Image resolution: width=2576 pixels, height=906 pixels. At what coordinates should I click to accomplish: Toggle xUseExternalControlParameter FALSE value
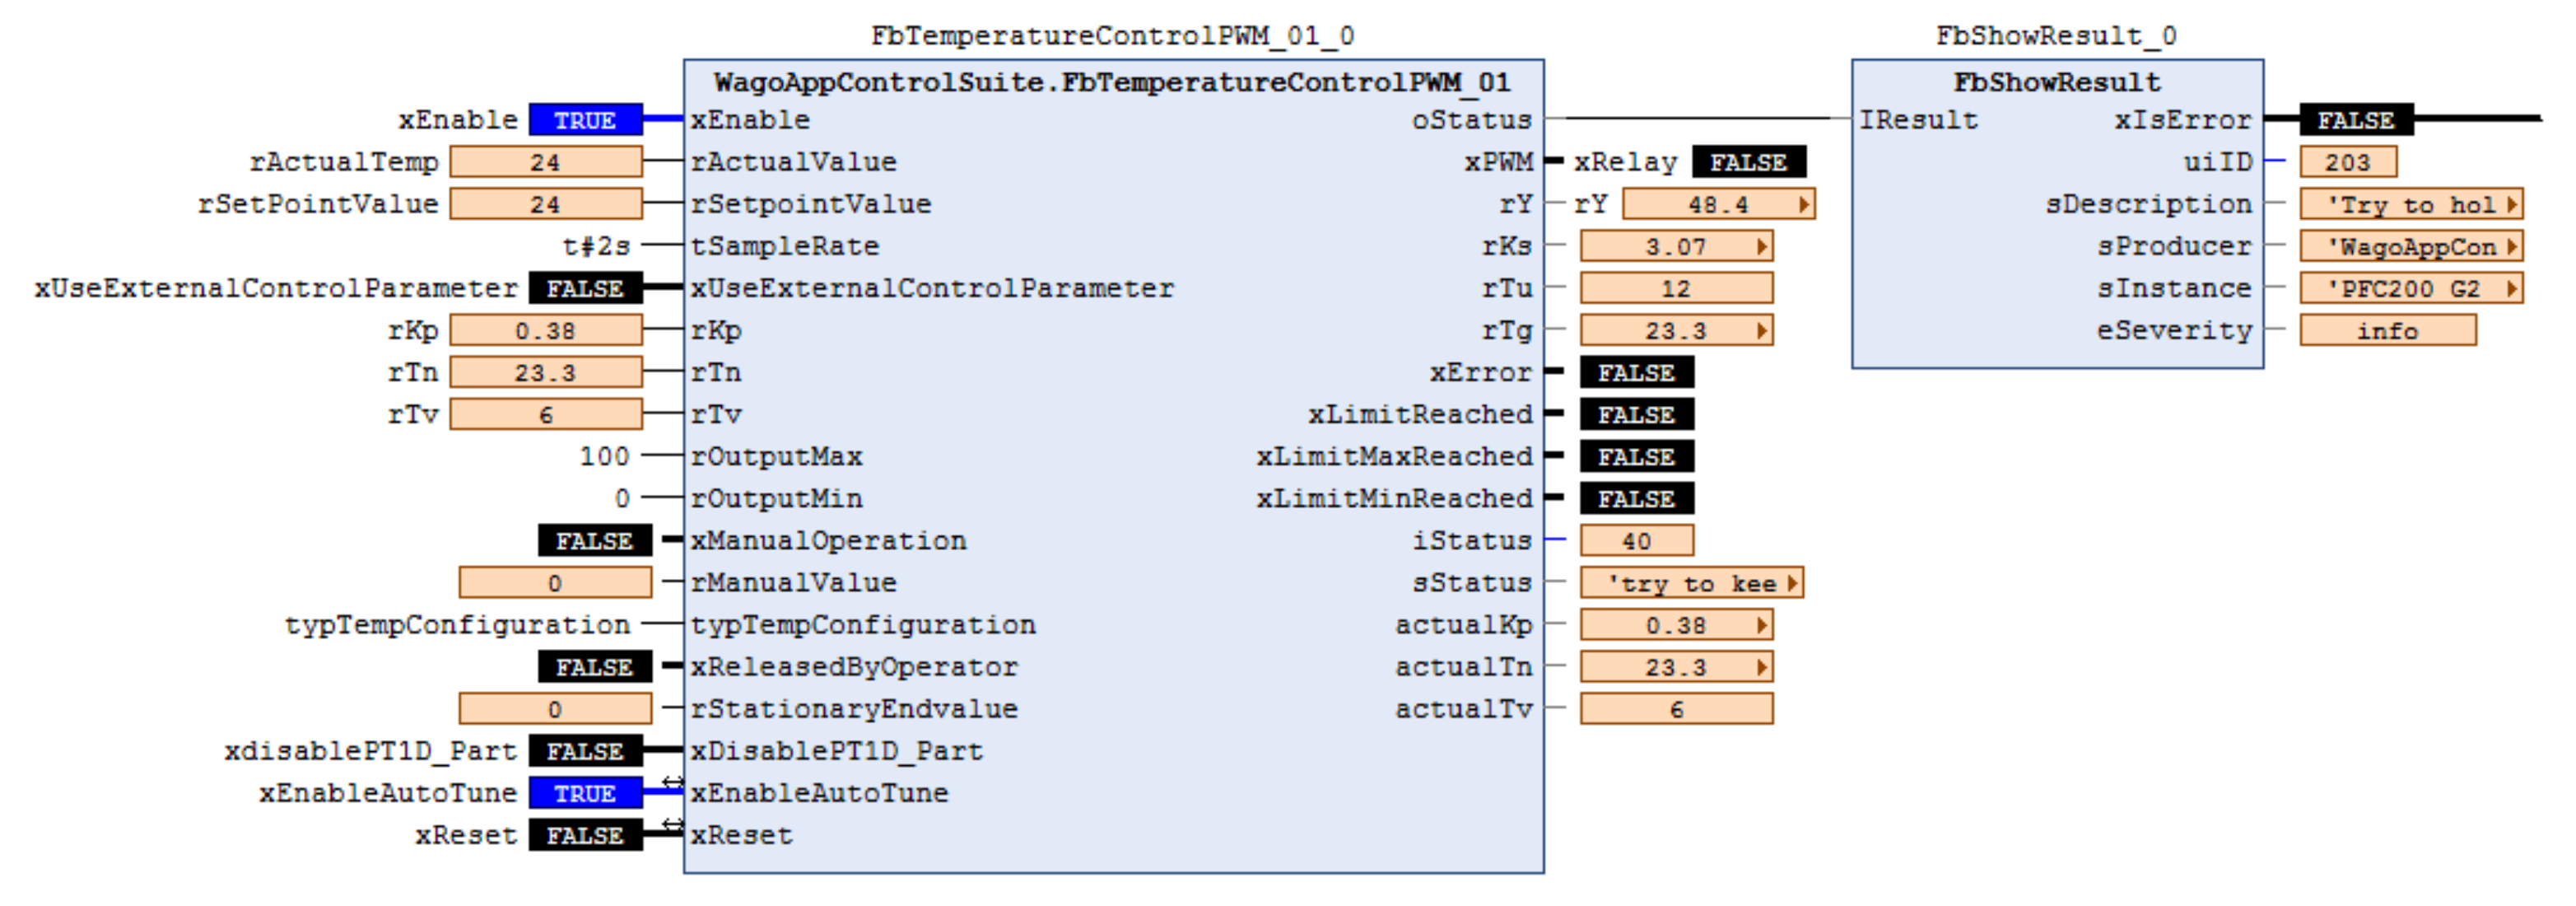pyautogui.click(x=585, y=288)
